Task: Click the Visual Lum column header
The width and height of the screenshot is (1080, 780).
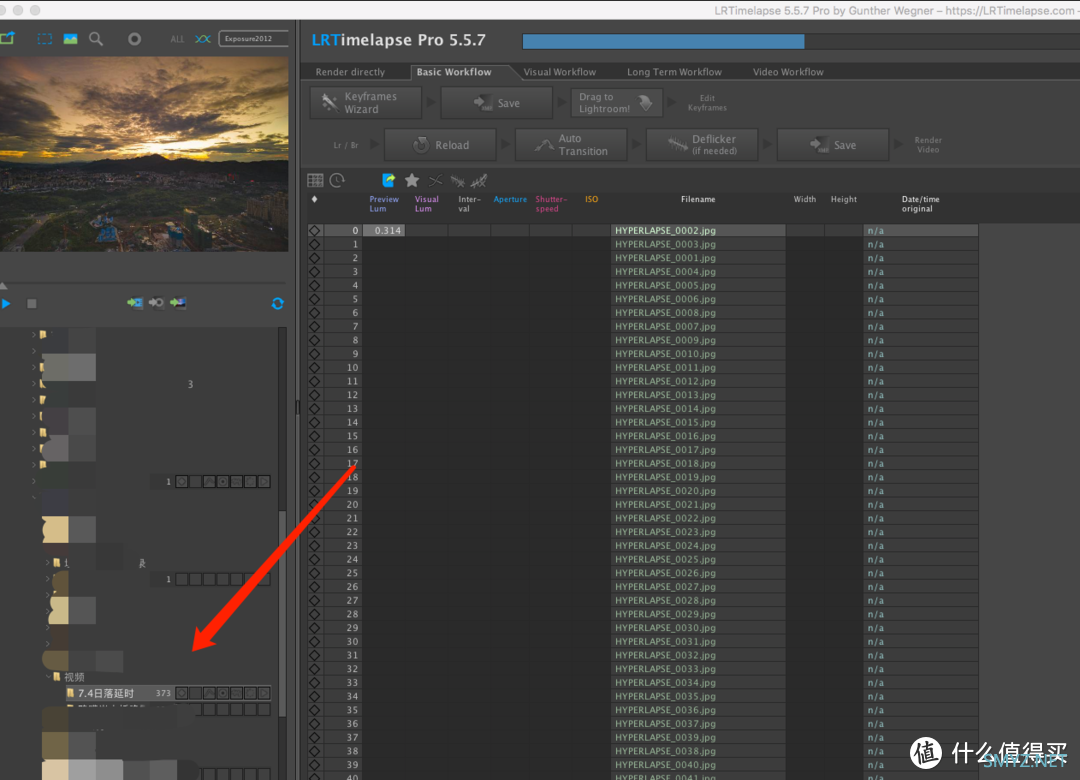Action: coord(426,204)
